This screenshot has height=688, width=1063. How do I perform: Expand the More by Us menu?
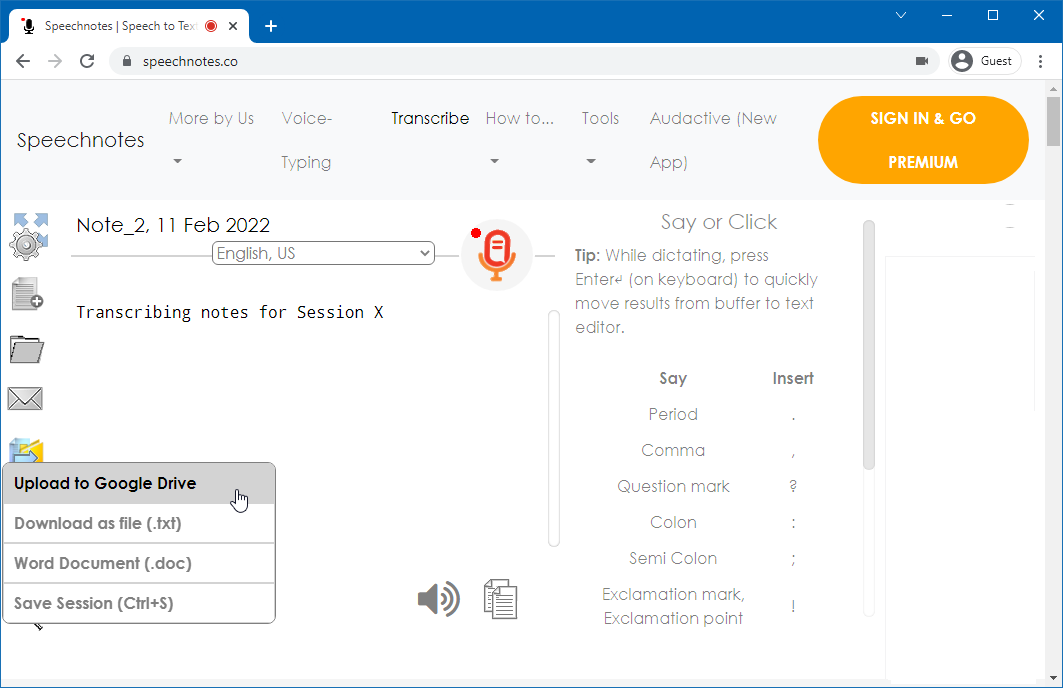click(211, 119)
